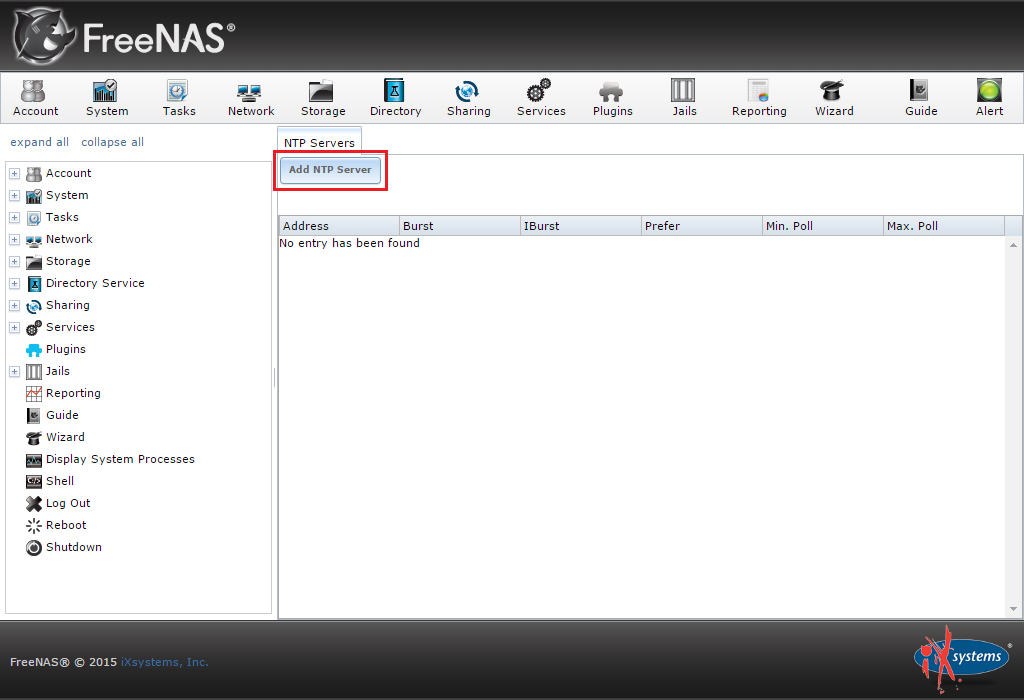The width and height of the screenshot is (1024, 700).
Task: Select the Reboot label in tree
Action: [x=66, y=526]
